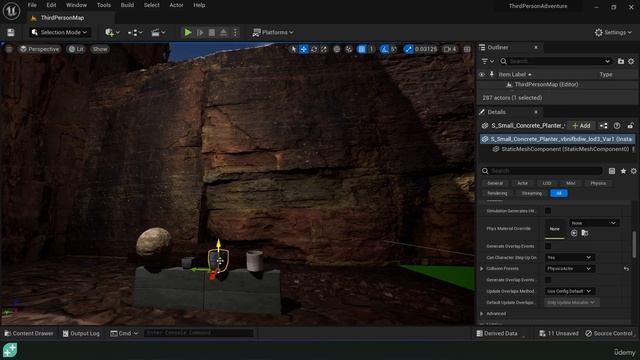Toggle the Simulation Generates Hit checkbox
Screen dimensions: 640x360
point(548,211)
